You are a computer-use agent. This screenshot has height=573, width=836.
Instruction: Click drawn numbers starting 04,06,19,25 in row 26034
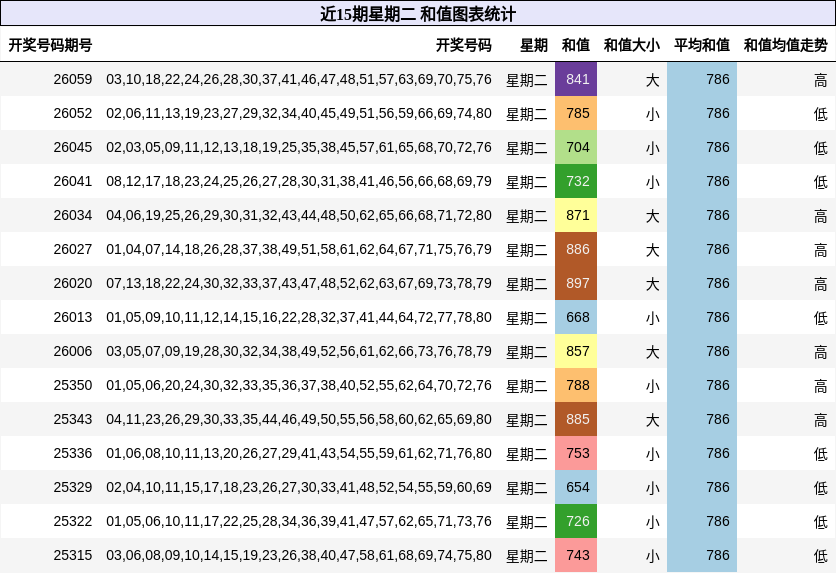point(299,215)
